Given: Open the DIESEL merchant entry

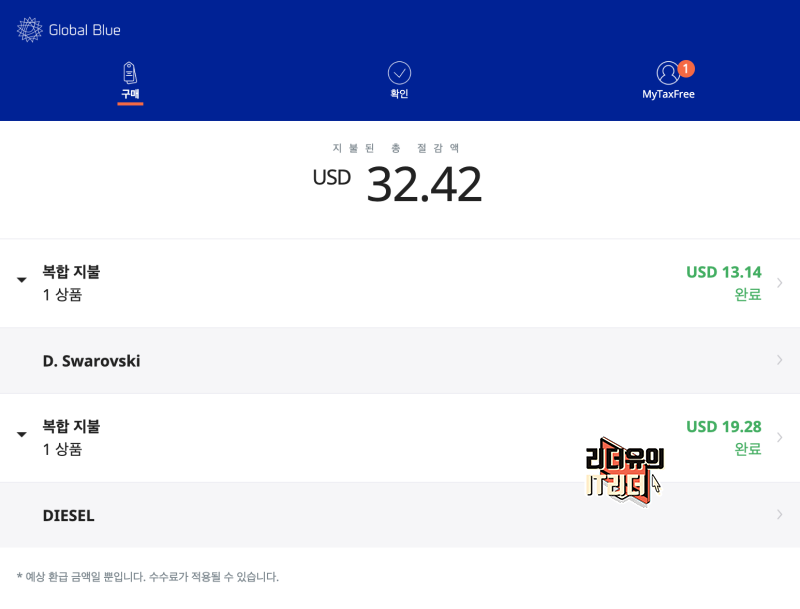Looking at the screenshot, I should [400, 515].
